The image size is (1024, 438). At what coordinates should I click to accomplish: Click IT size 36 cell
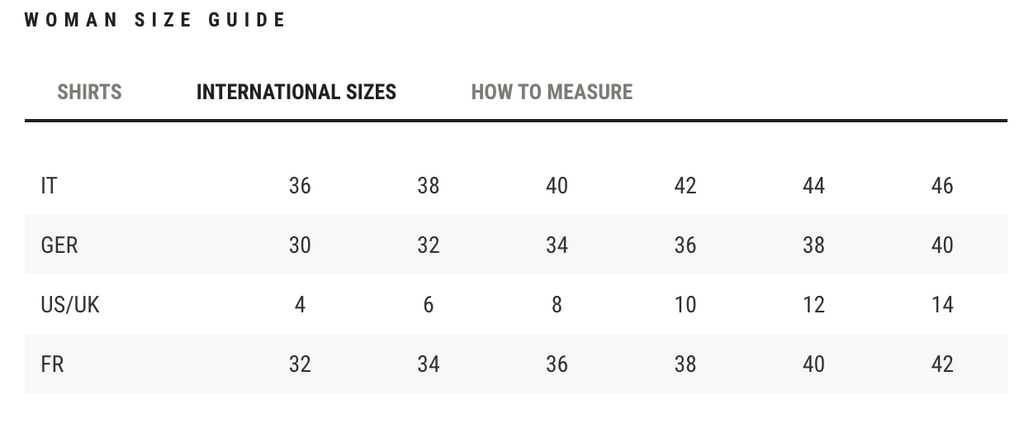pos(300,186)
